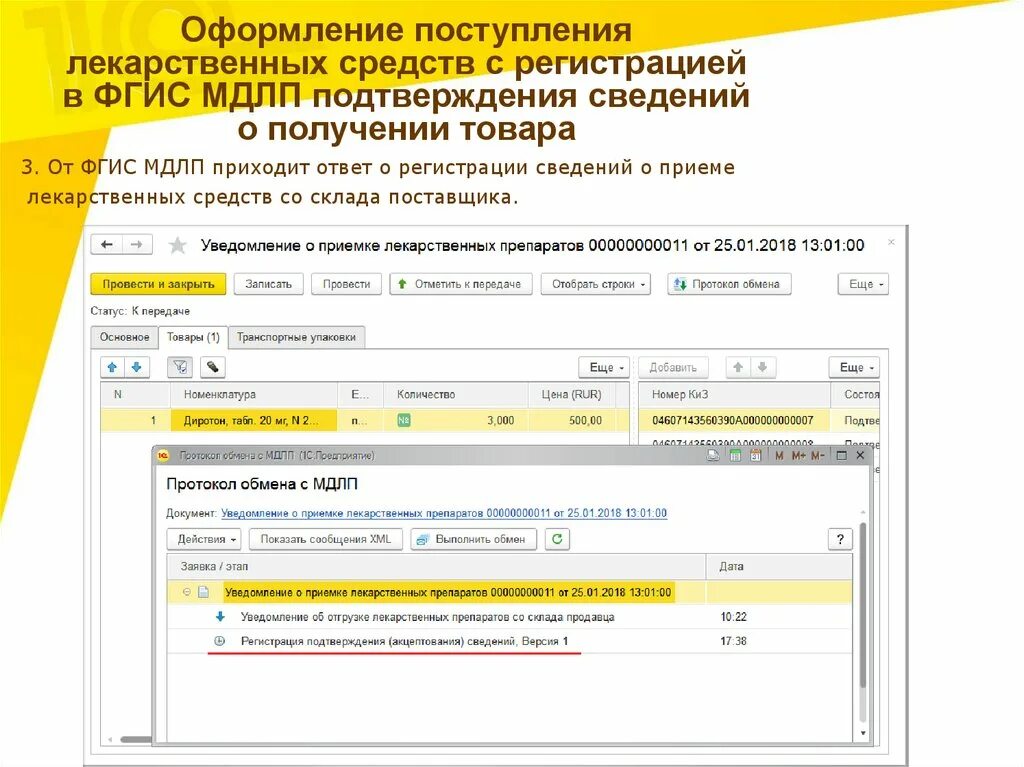
Task: Select the Диротон, табл. 20 мг cell
Action: pyautogui.click(x=253, y=420)
